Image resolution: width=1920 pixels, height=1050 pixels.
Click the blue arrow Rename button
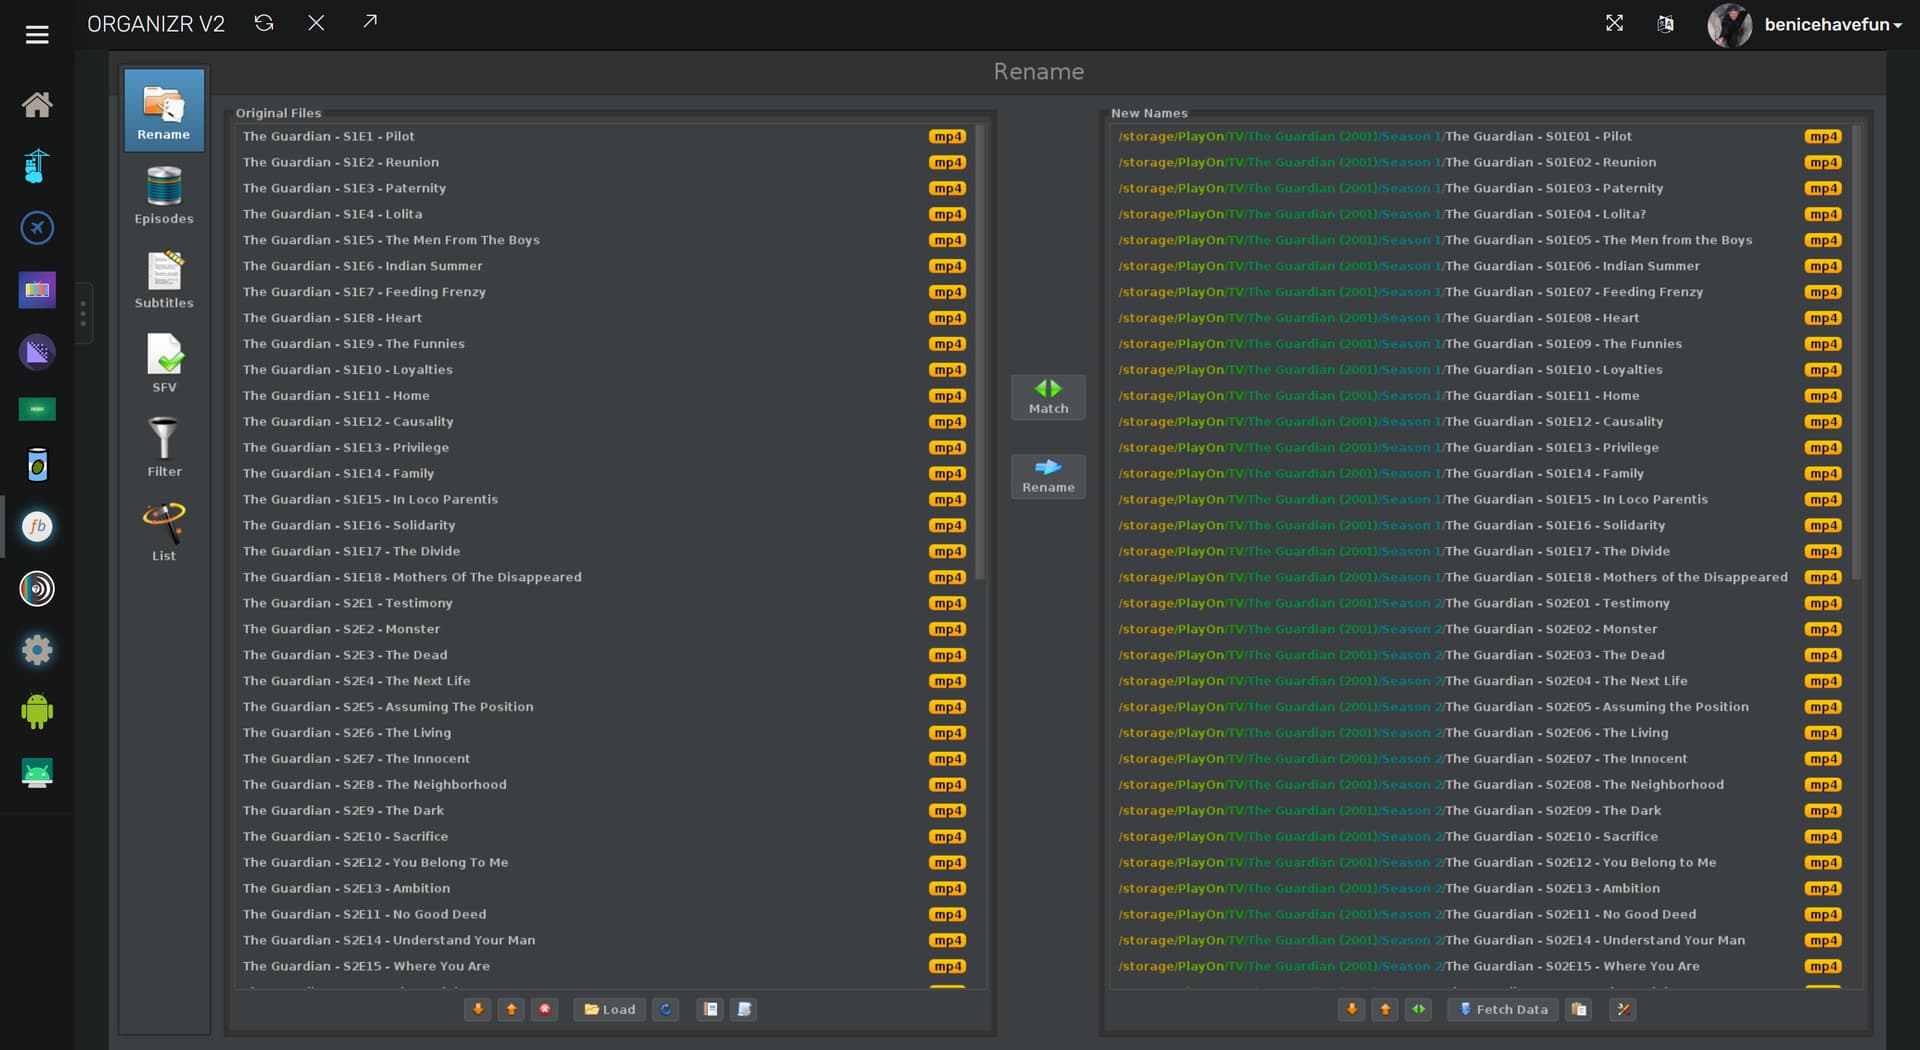coord(1048,476)
